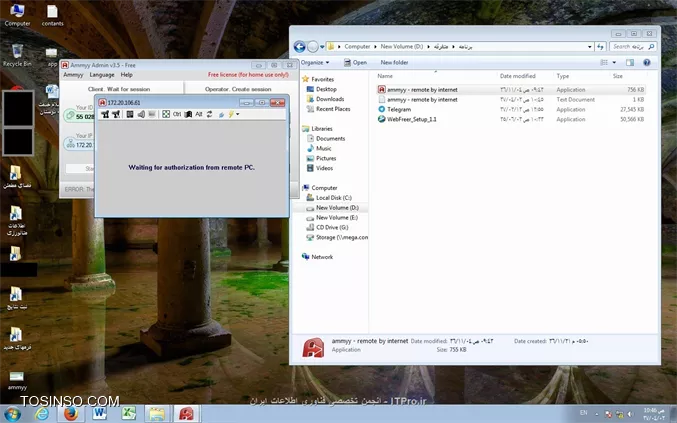Click the Alt key button in remote toolbar
The image size is (677, 423).
[x=199, y=114]
